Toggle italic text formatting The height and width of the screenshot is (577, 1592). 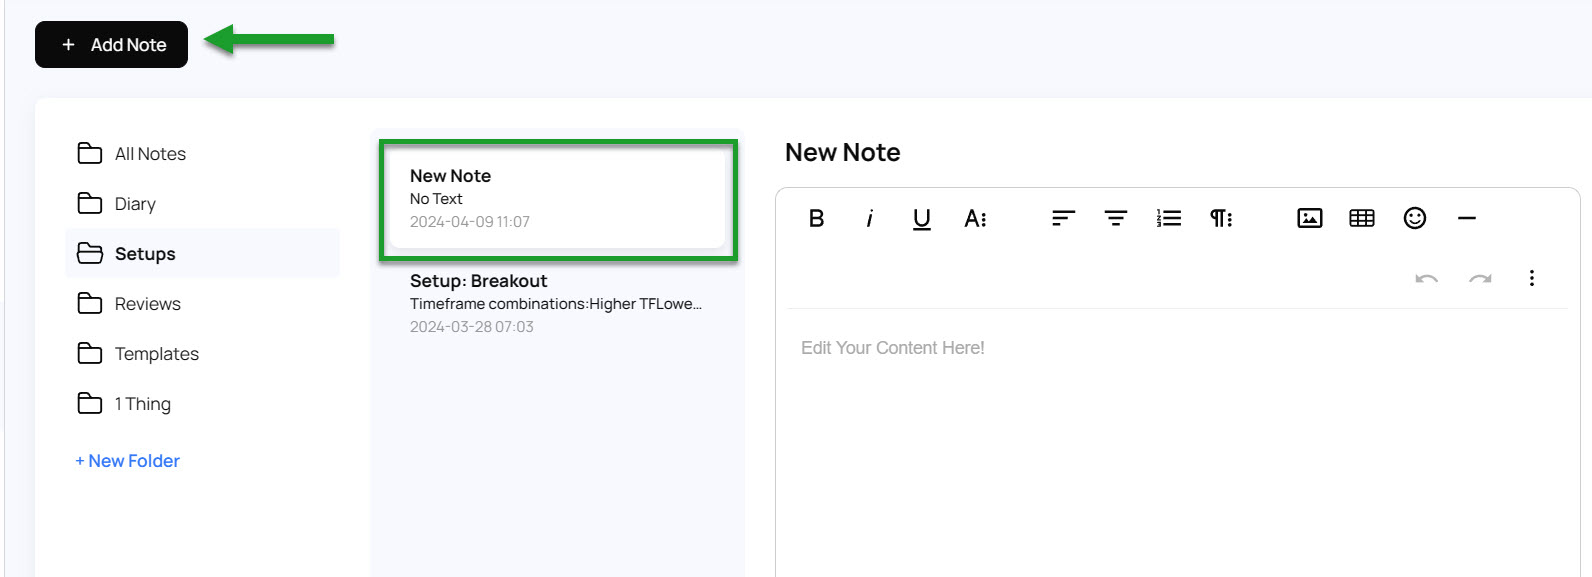869,218
